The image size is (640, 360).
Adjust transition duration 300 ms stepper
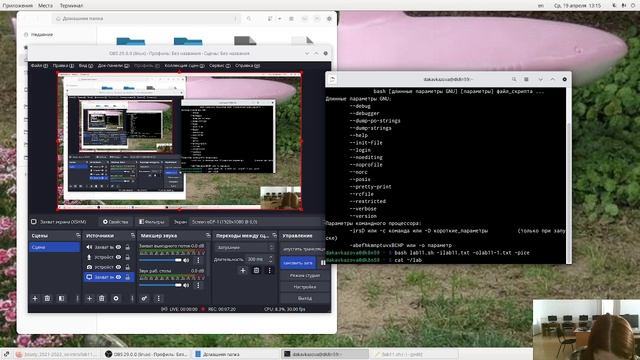(x=270, y=259)
